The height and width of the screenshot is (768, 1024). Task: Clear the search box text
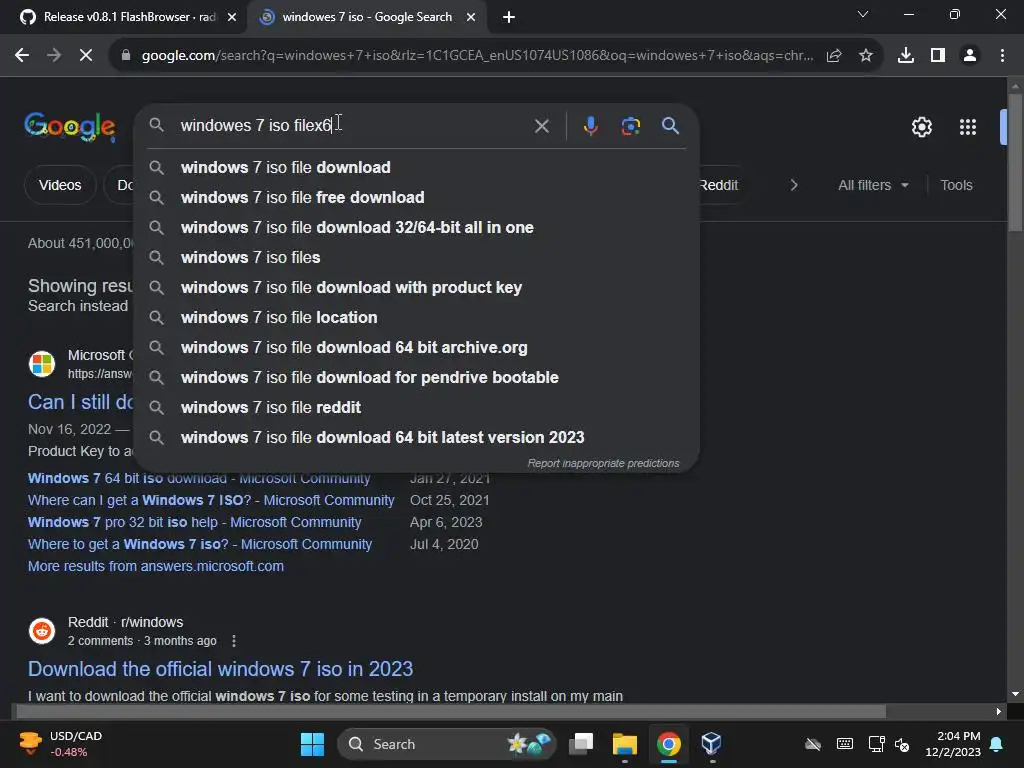point(541,126)
